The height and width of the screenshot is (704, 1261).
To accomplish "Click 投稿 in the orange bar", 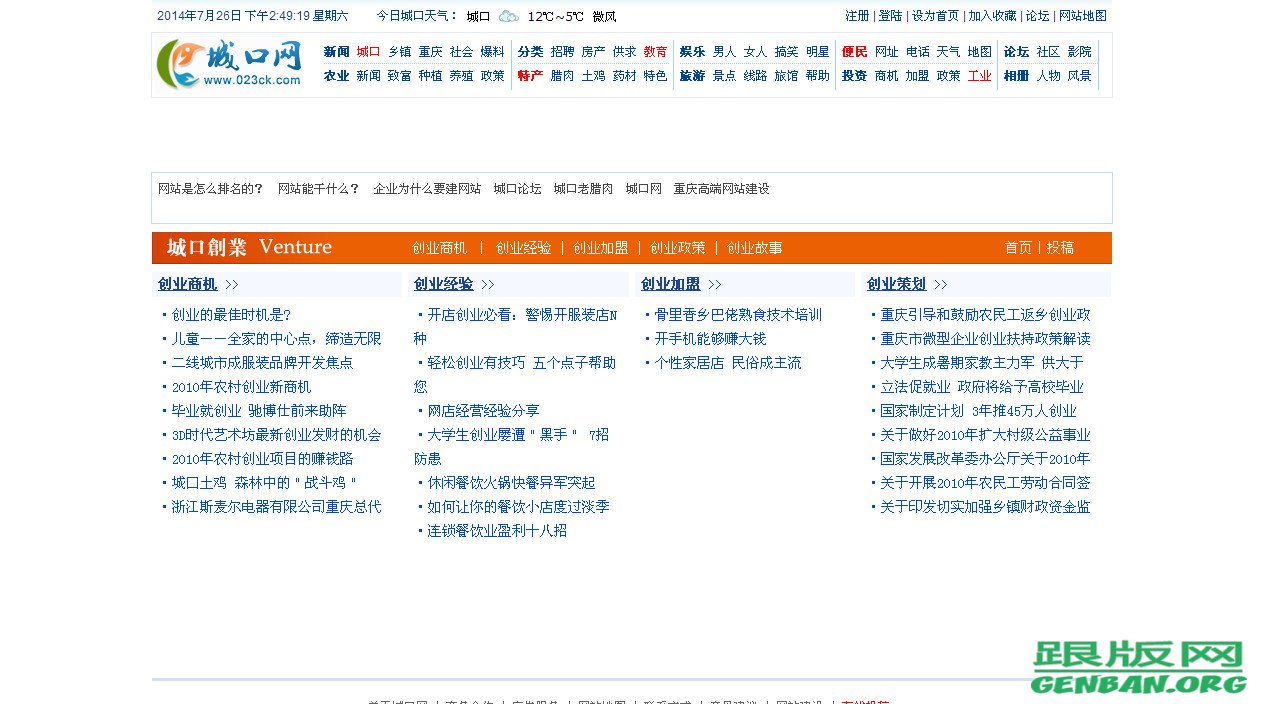I will [1059, 247].
